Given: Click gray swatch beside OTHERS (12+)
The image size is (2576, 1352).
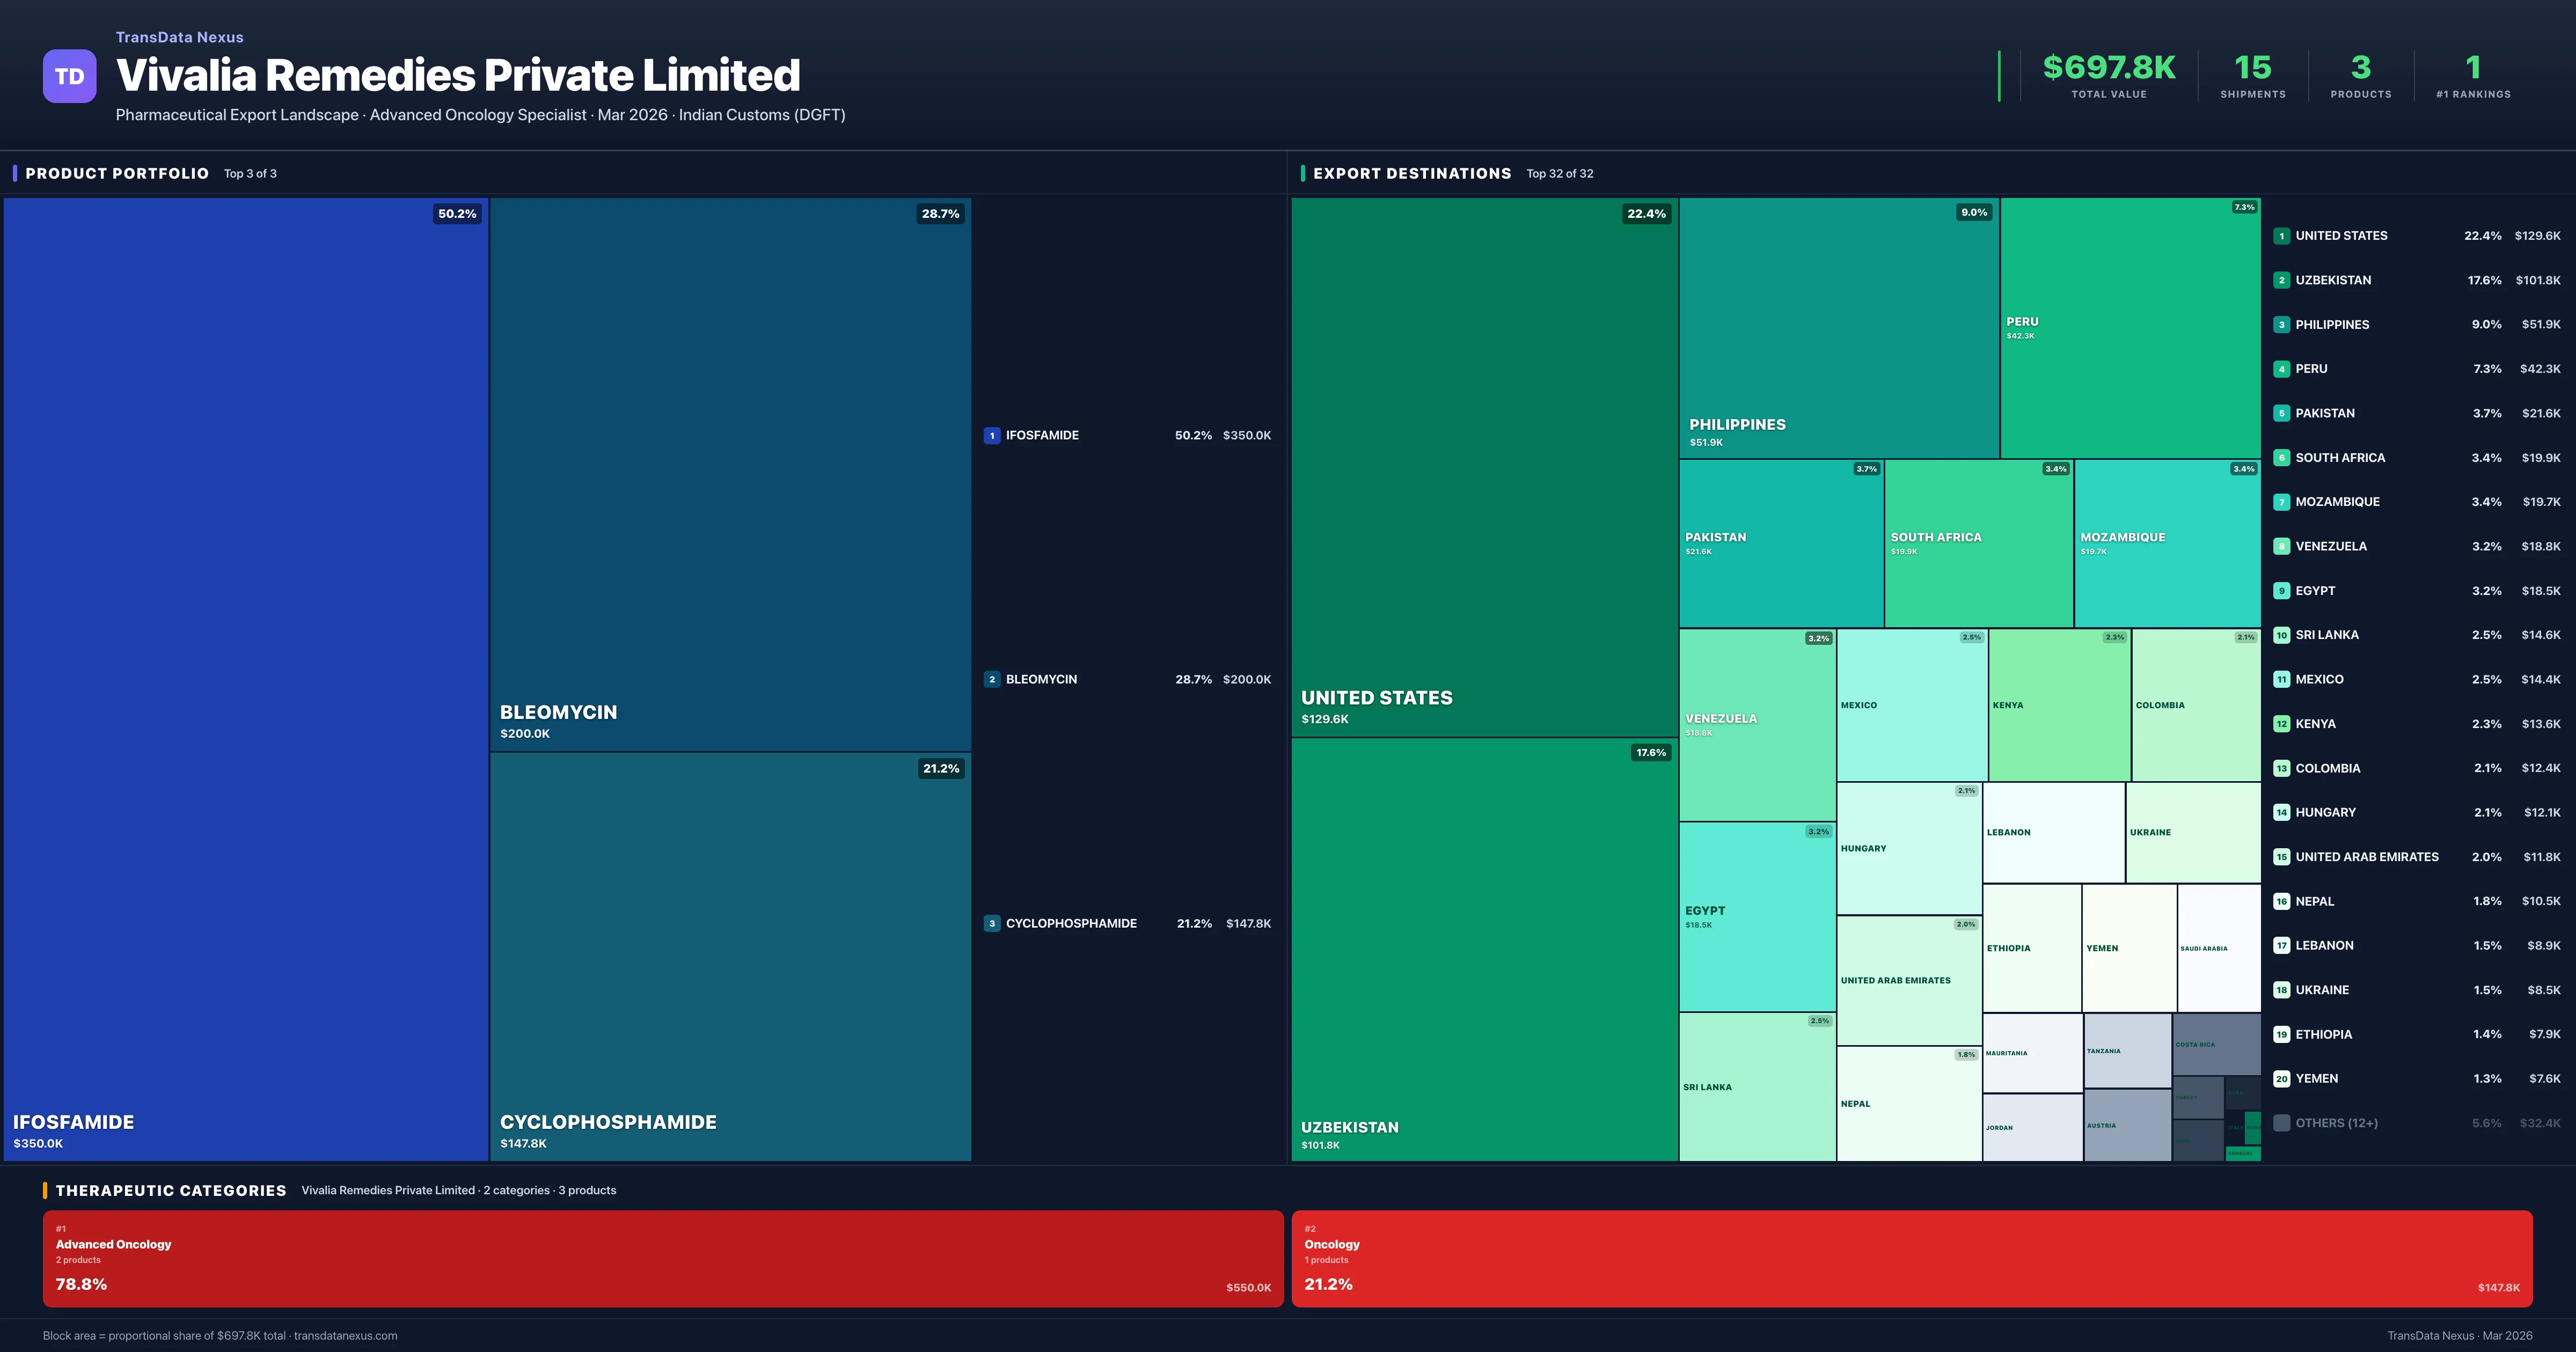Looking at the screenshot, I should click(2281, 1123).
